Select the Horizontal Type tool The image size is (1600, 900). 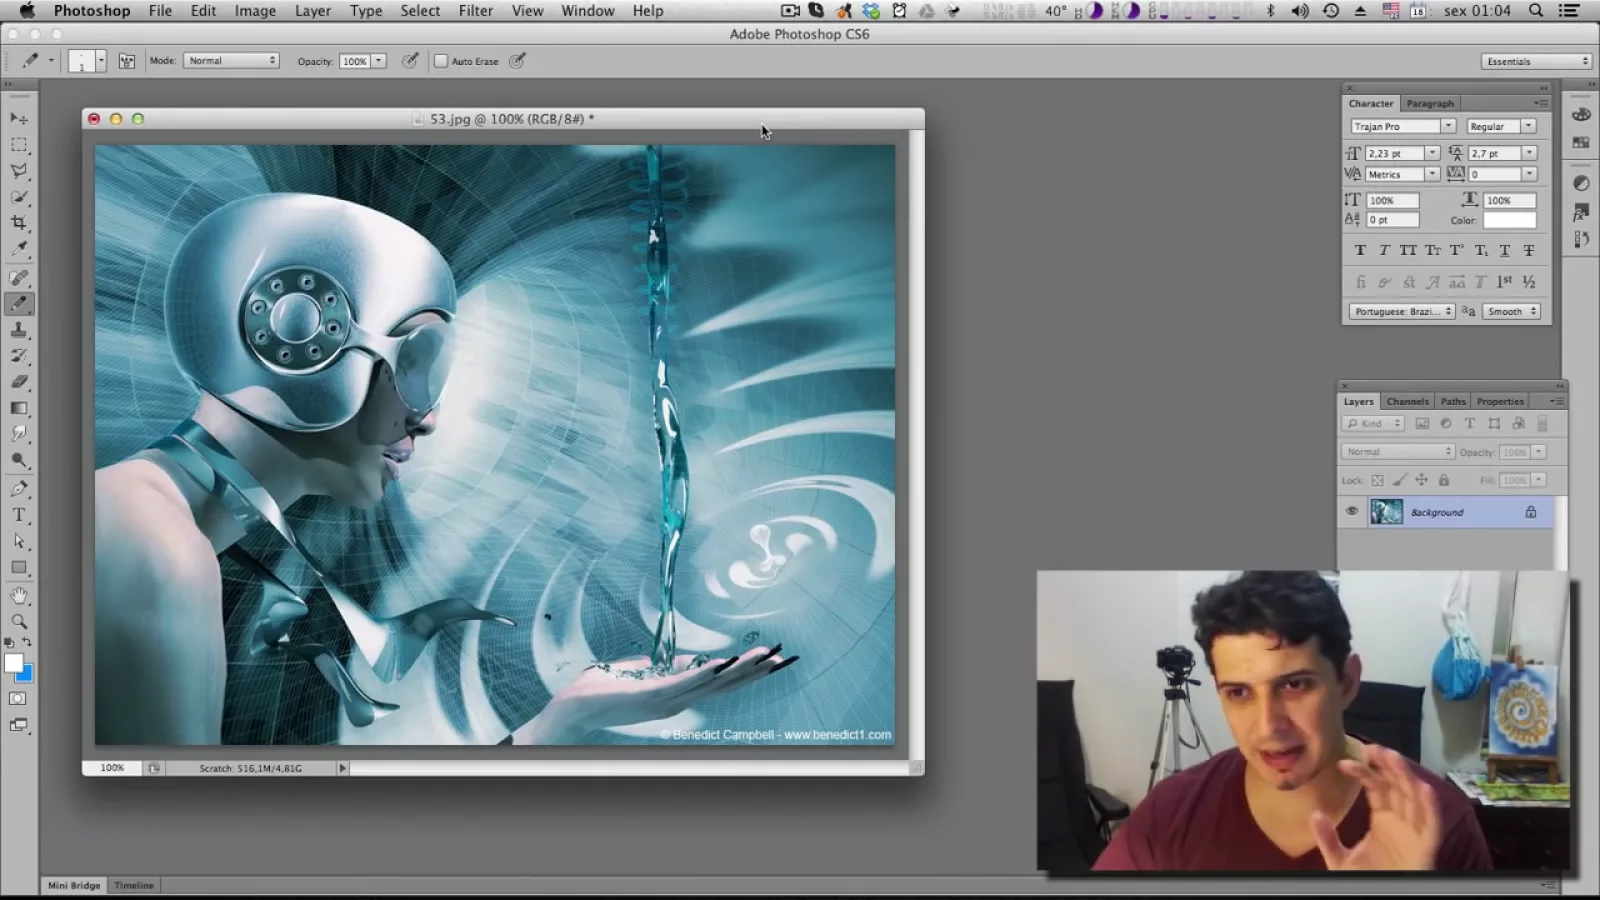(x=19, y=515)
